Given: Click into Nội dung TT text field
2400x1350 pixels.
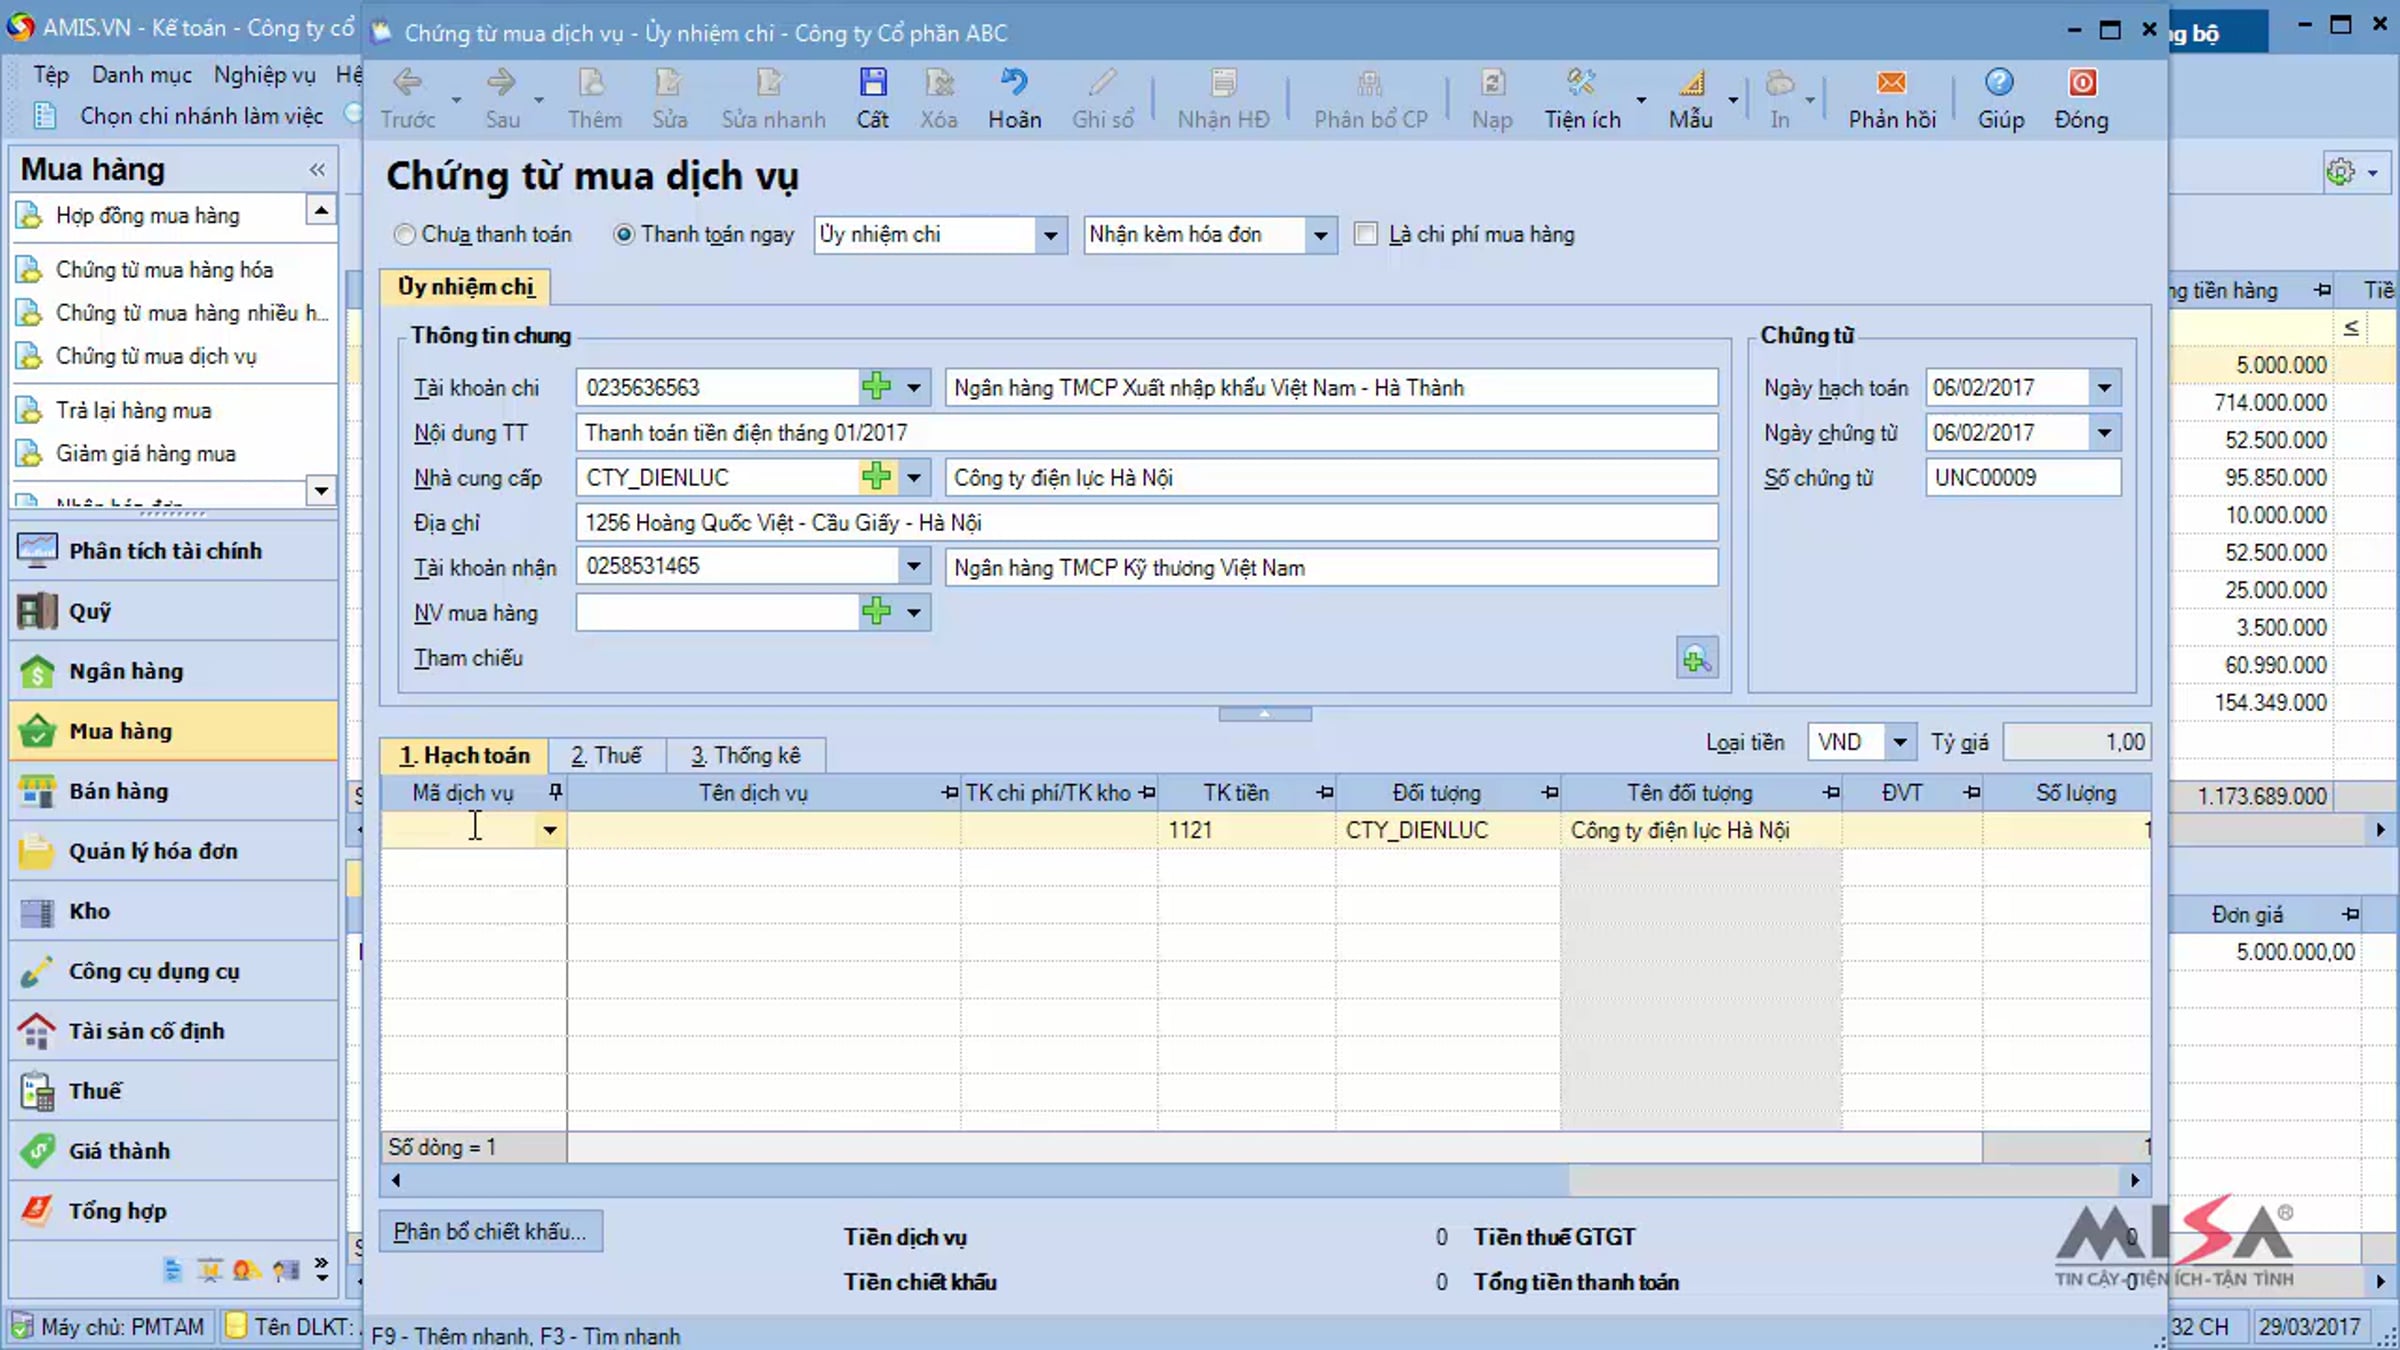Looking at the screenshot, I should coord(1147,433).
